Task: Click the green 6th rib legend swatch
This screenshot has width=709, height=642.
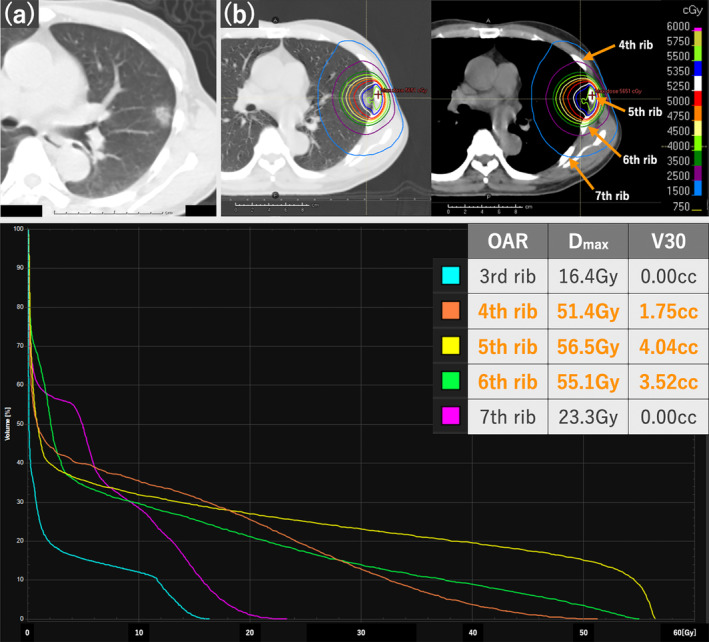Action: coord(450,381)
